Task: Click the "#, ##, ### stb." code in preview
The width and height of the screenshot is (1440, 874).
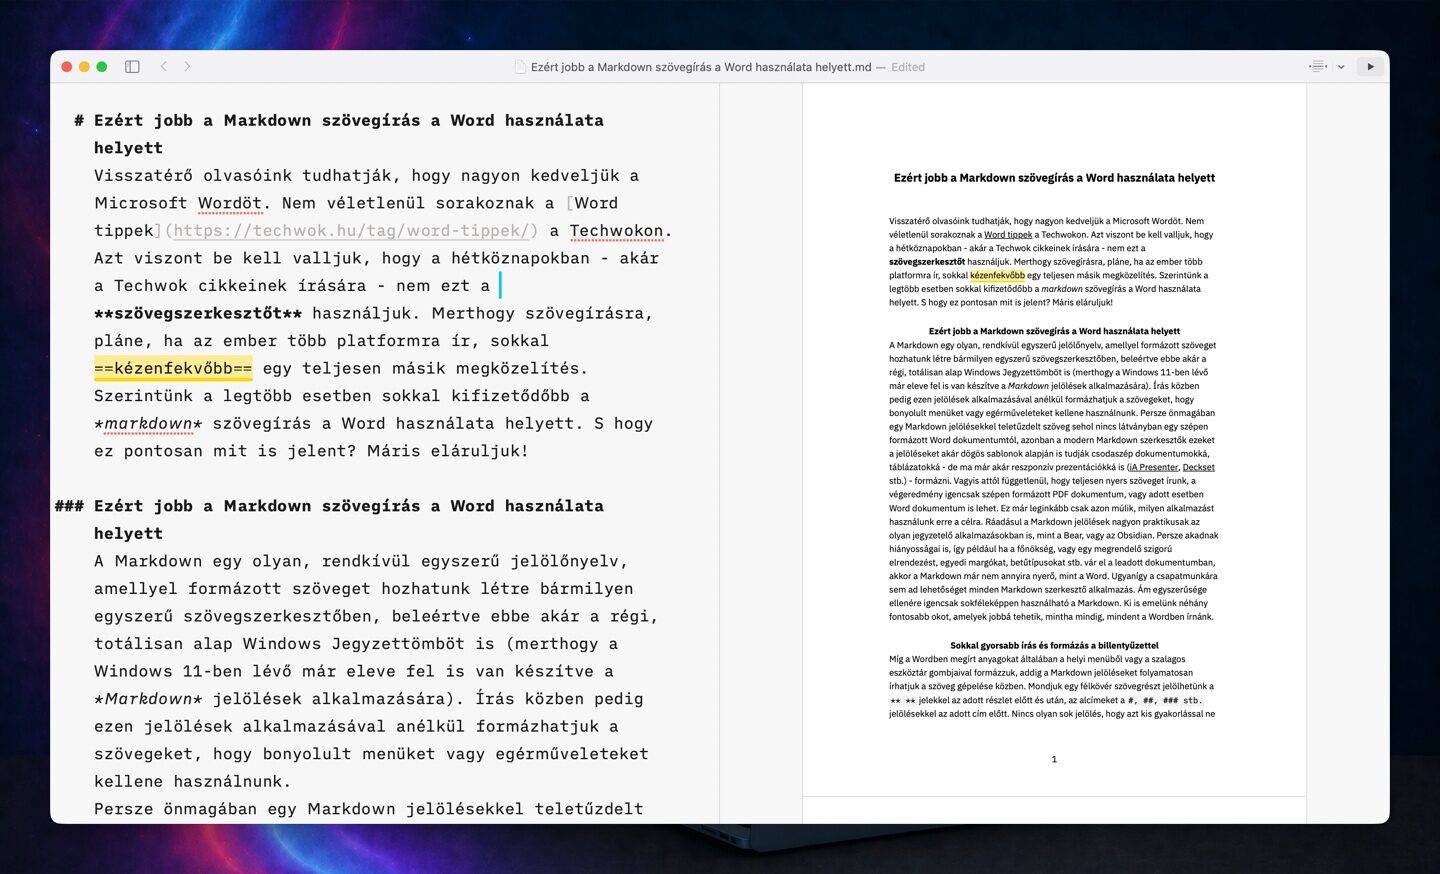Action: click(1164, 701)
